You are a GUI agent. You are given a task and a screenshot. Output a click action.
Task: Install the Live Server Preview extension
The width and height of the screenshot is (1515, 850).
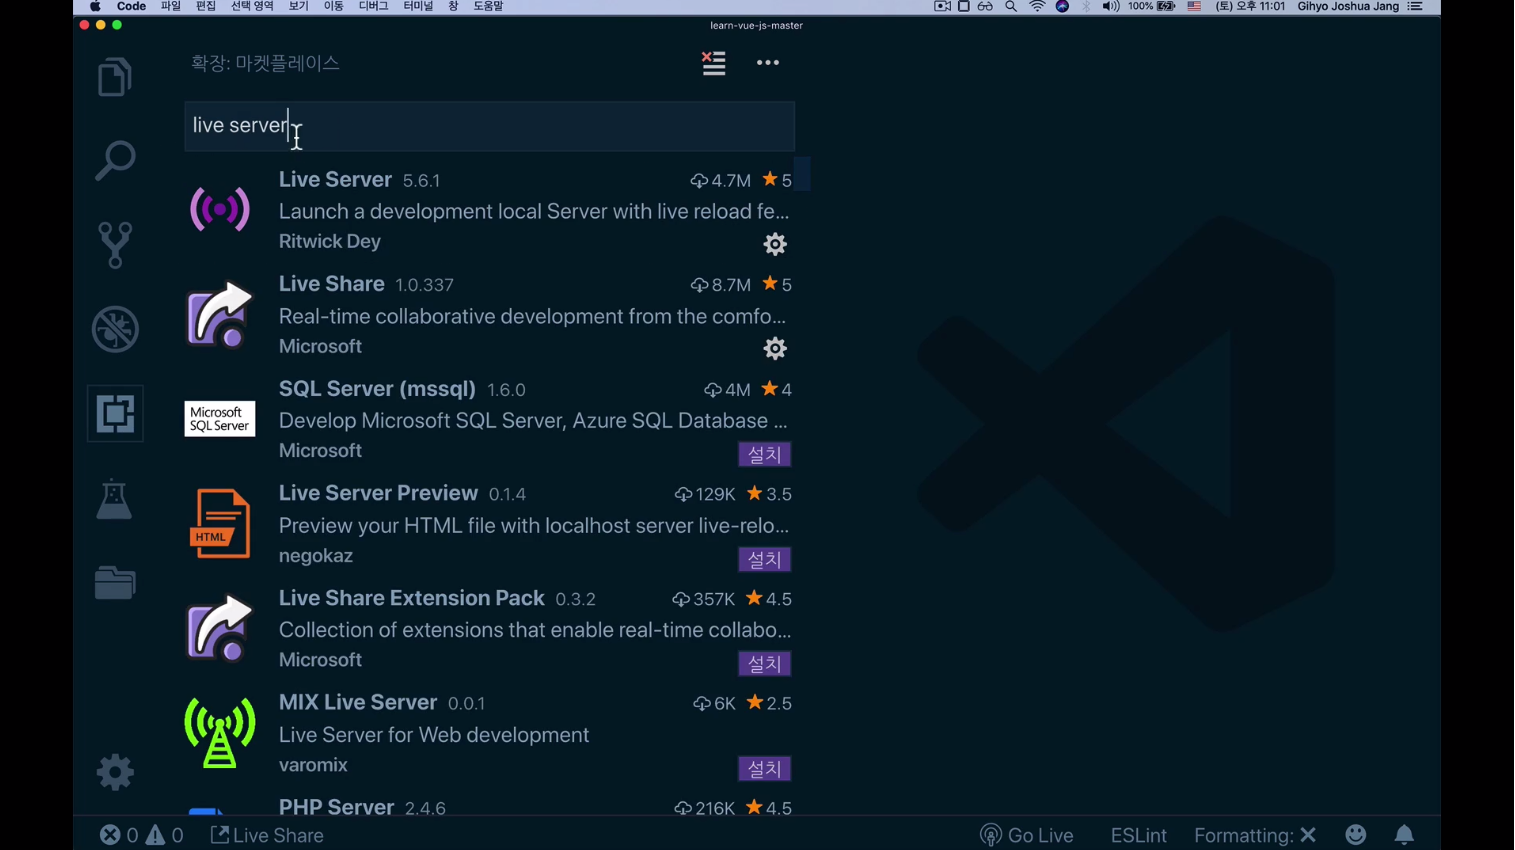pyautogui.click(x=764, y=560)
